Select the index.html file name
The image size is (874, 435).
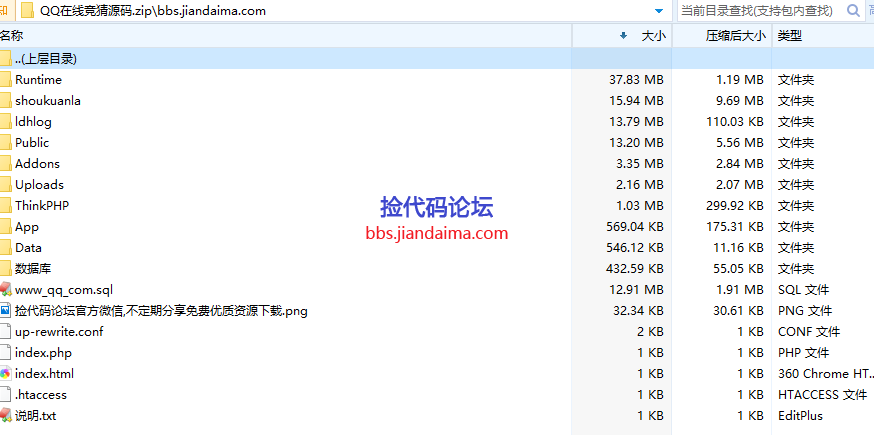pyautogui.click(x=45, y=374)
